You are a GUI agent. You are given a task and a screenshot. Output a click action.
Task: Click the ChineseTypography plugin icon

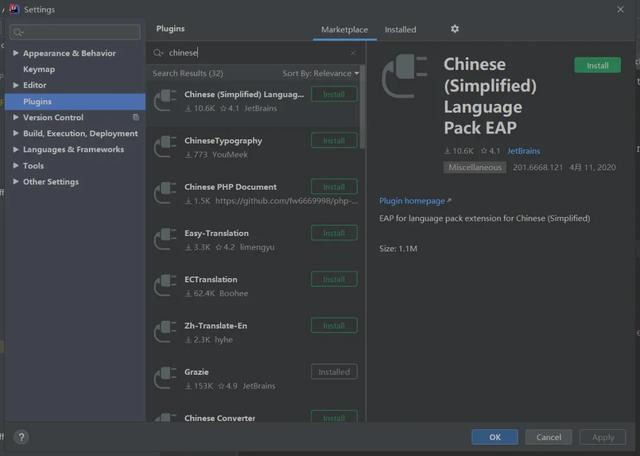(x=165, y=147)
